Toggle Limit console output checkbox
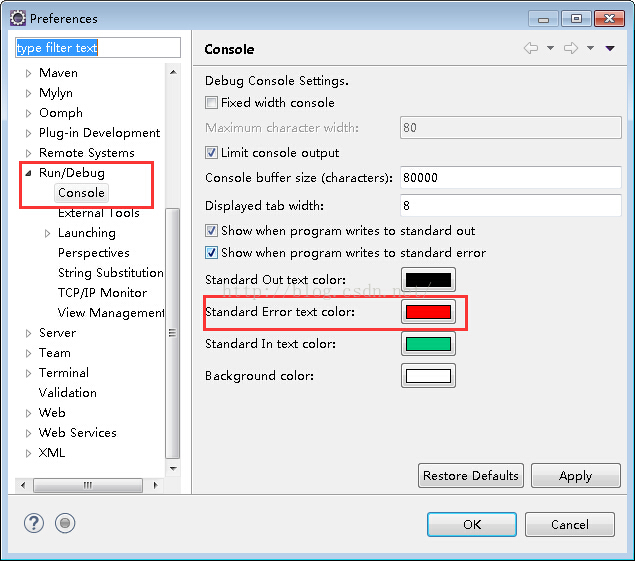 point(211,153)
